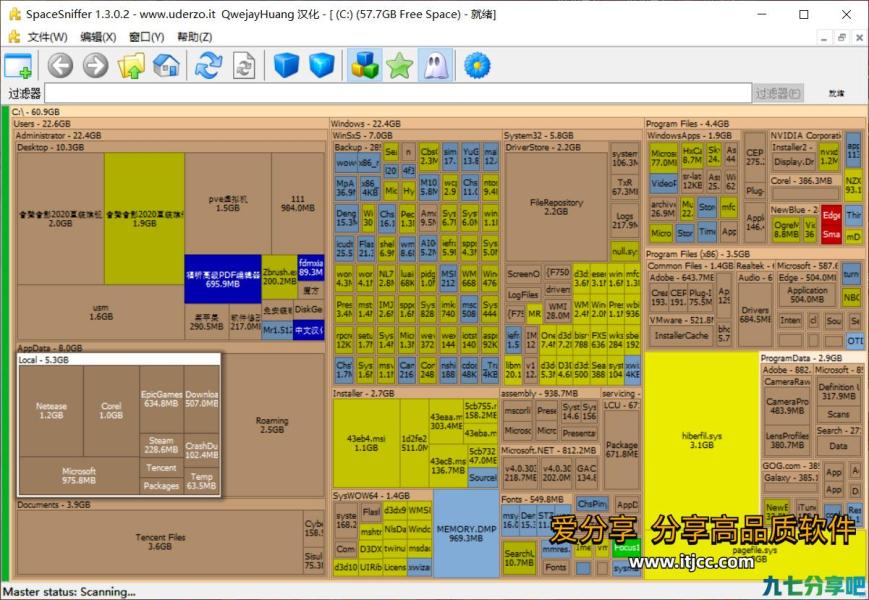Select the LensProfiles 380.7MB block
The height and width of the screenshot is (600, 869).
tap(787, 440)
